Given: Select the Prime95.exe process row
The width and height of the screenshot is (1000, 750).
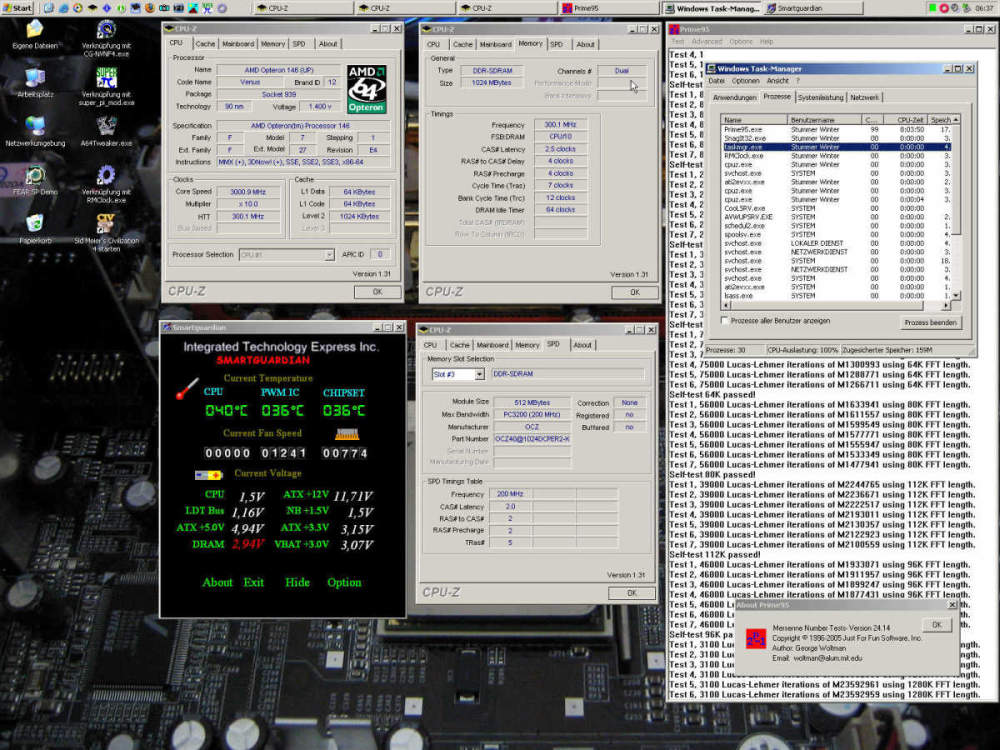Looking at the screenshot, I should pos(837,129).
